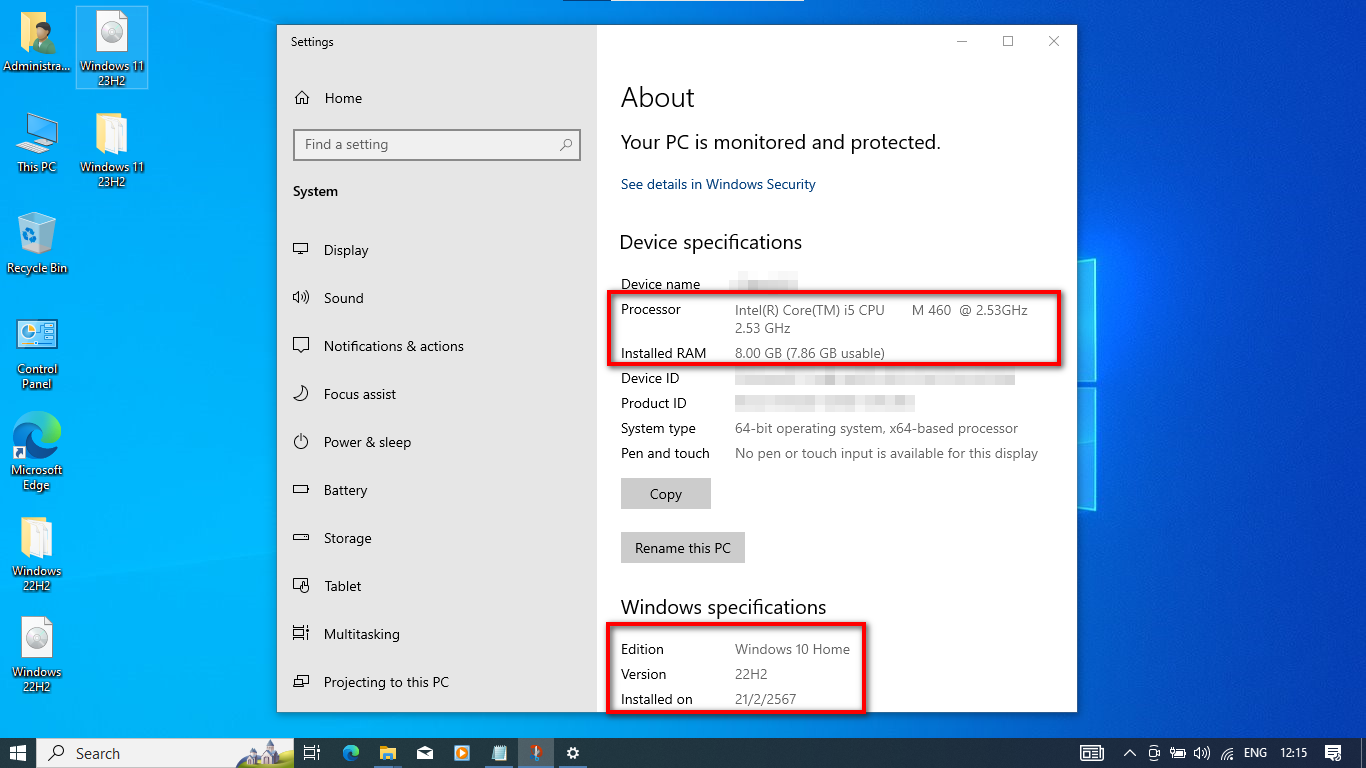Select the Windows 11 23H2 disc image icon
This screenshot has height=768, width=1366.
pos(112,48)
